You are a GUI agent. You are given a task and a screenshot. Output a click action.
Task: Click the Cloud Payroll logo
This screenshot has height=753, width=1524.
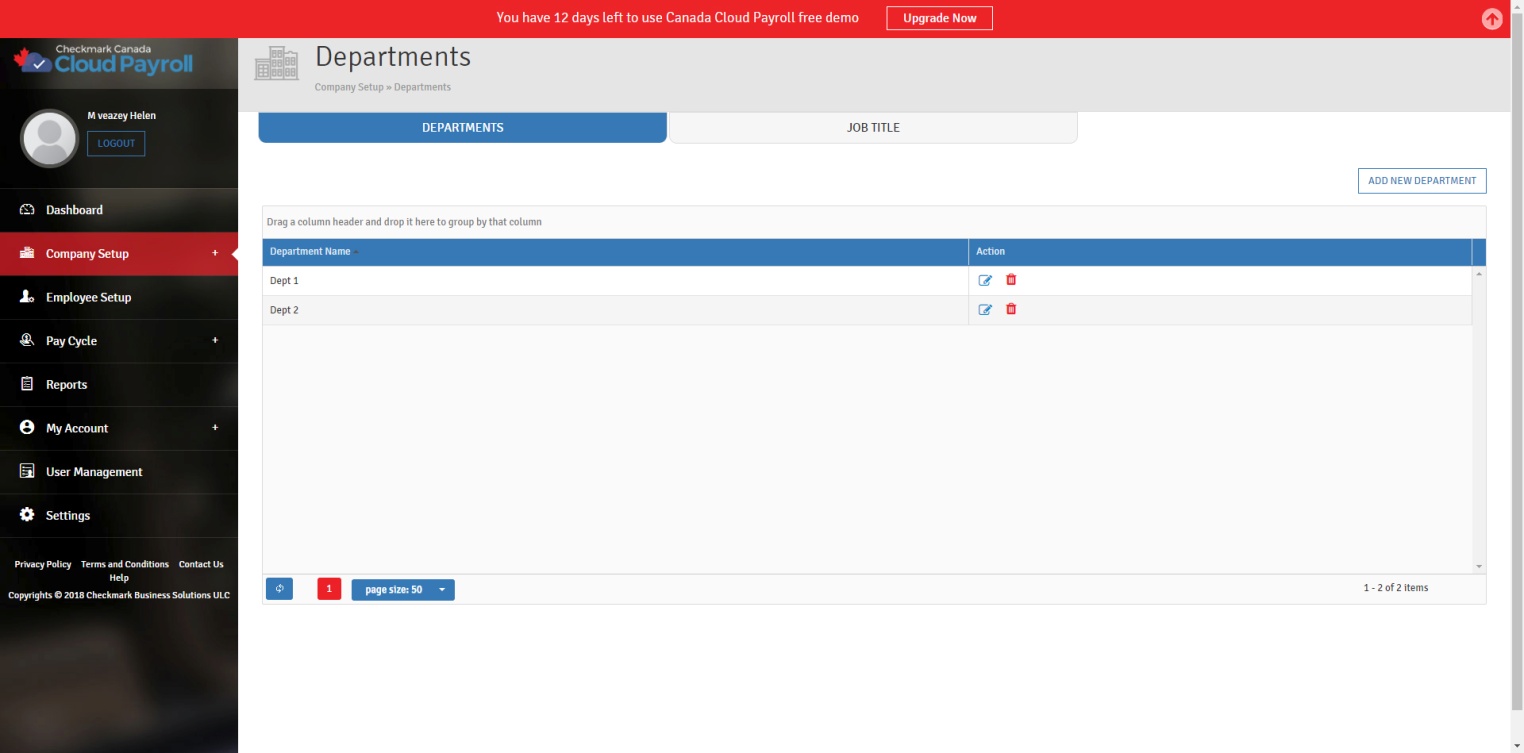click(x=104, y=61)
